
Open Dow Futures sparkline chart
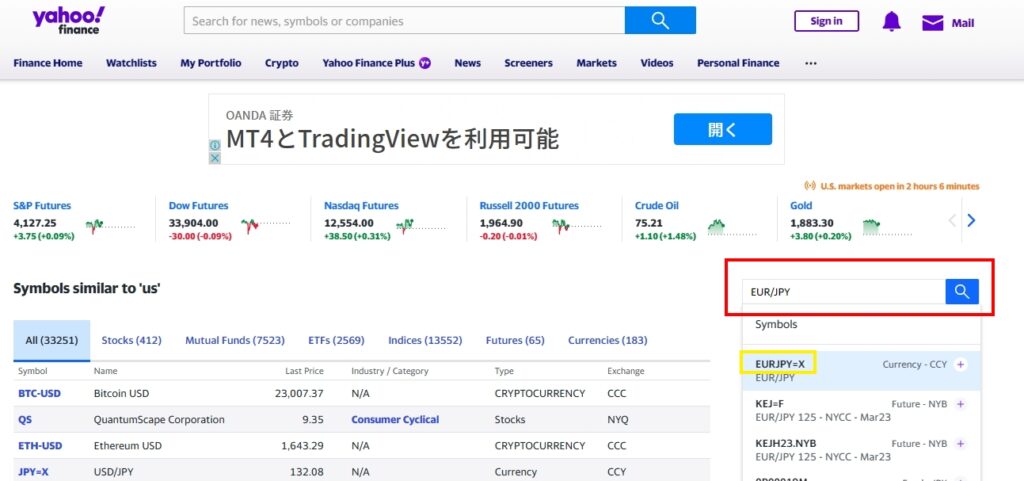pyautogui.click(x=266, y=226)
